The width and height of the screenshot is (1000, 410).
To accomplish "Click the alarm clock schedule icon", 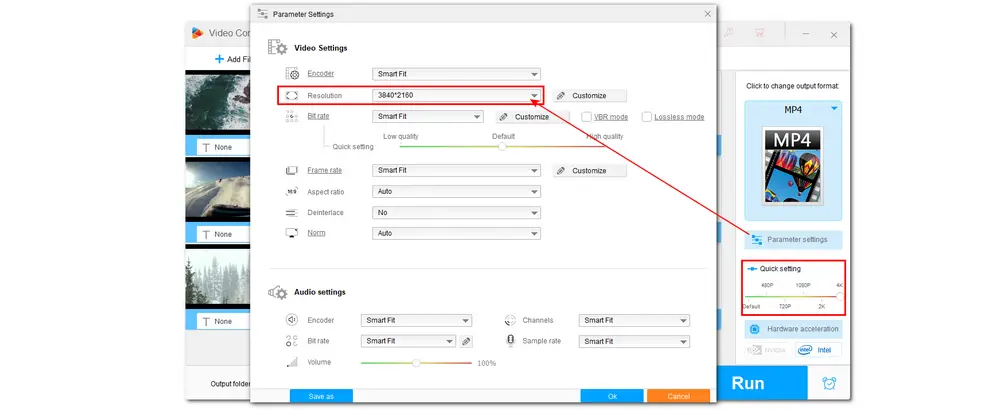I will 829,383.
